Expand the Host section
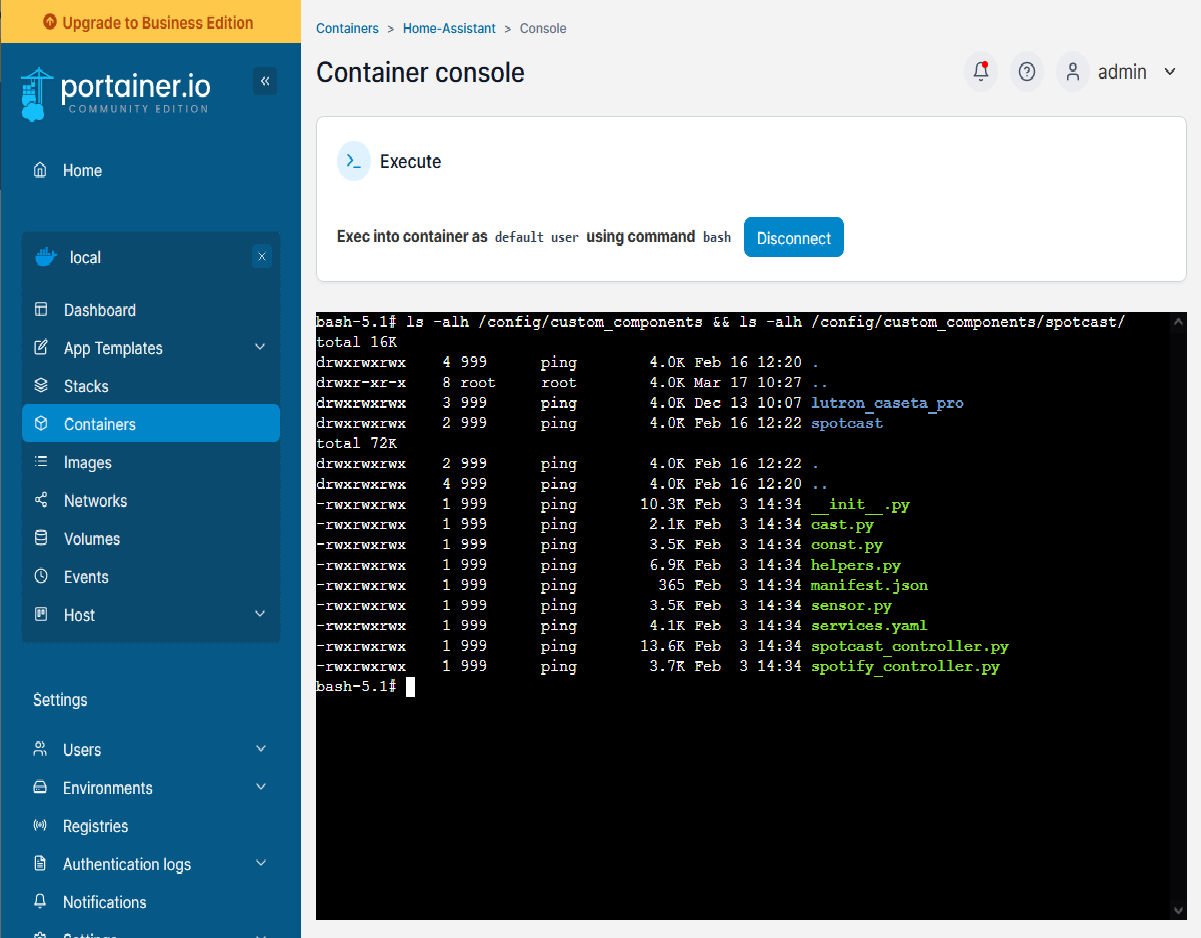The height and width of the screenshot is (938, 1201). [260, 614]
